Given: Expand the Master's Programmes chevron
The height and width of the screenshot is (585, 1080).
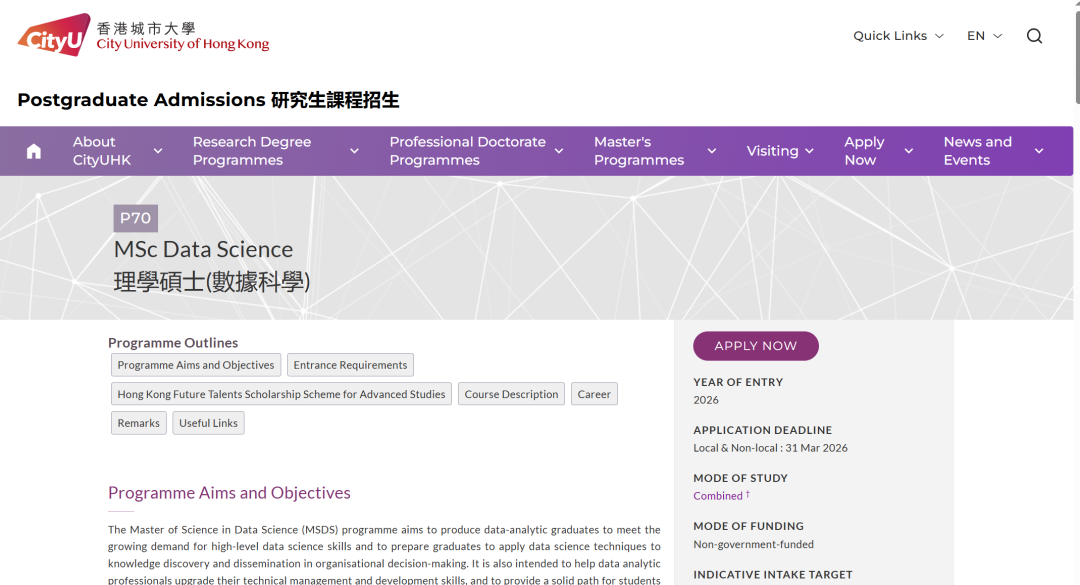Looking at the screenshot, I should 712,151.
